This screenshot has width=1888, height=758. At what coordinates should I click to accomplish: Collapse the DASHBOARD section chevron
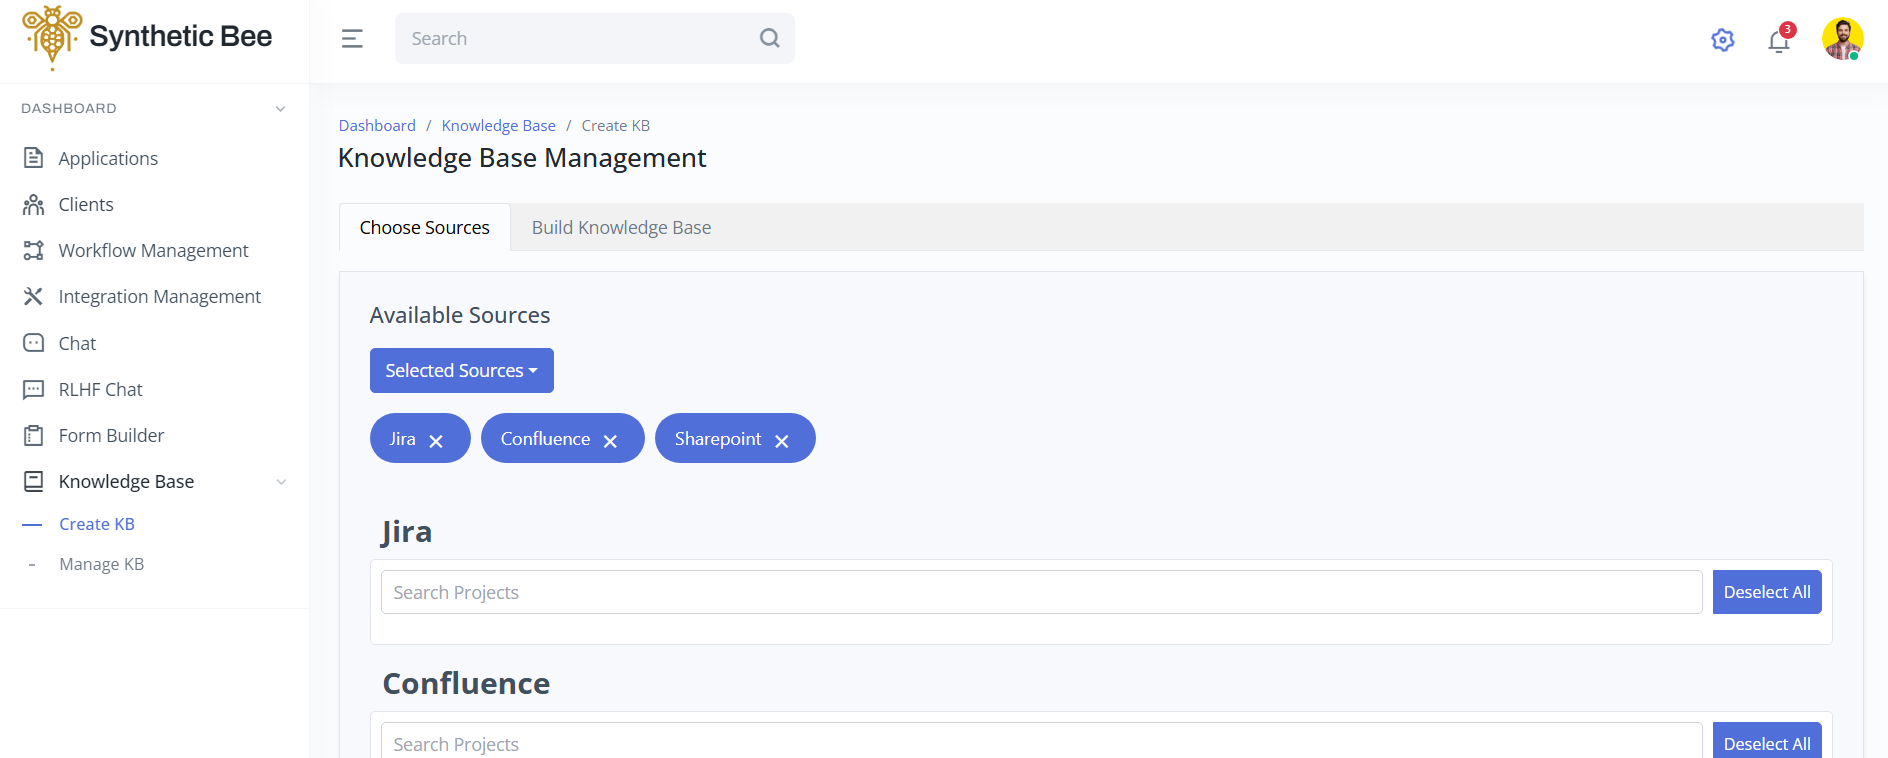280,109
